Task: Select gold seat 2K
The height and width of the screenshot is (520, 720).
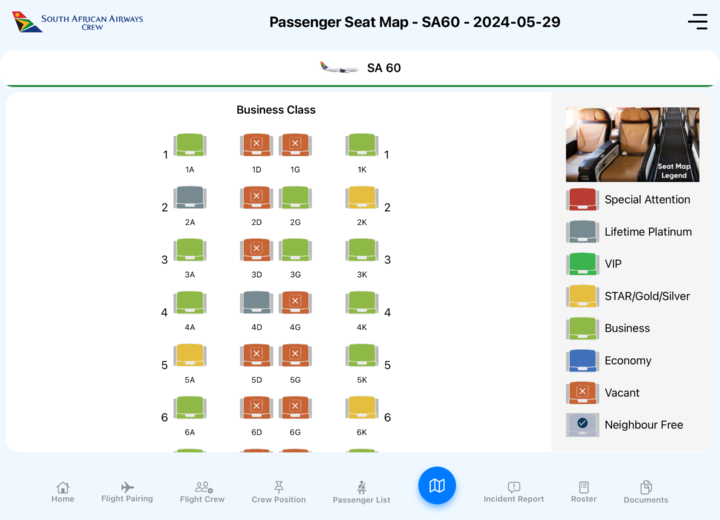Action: point(362,198)
